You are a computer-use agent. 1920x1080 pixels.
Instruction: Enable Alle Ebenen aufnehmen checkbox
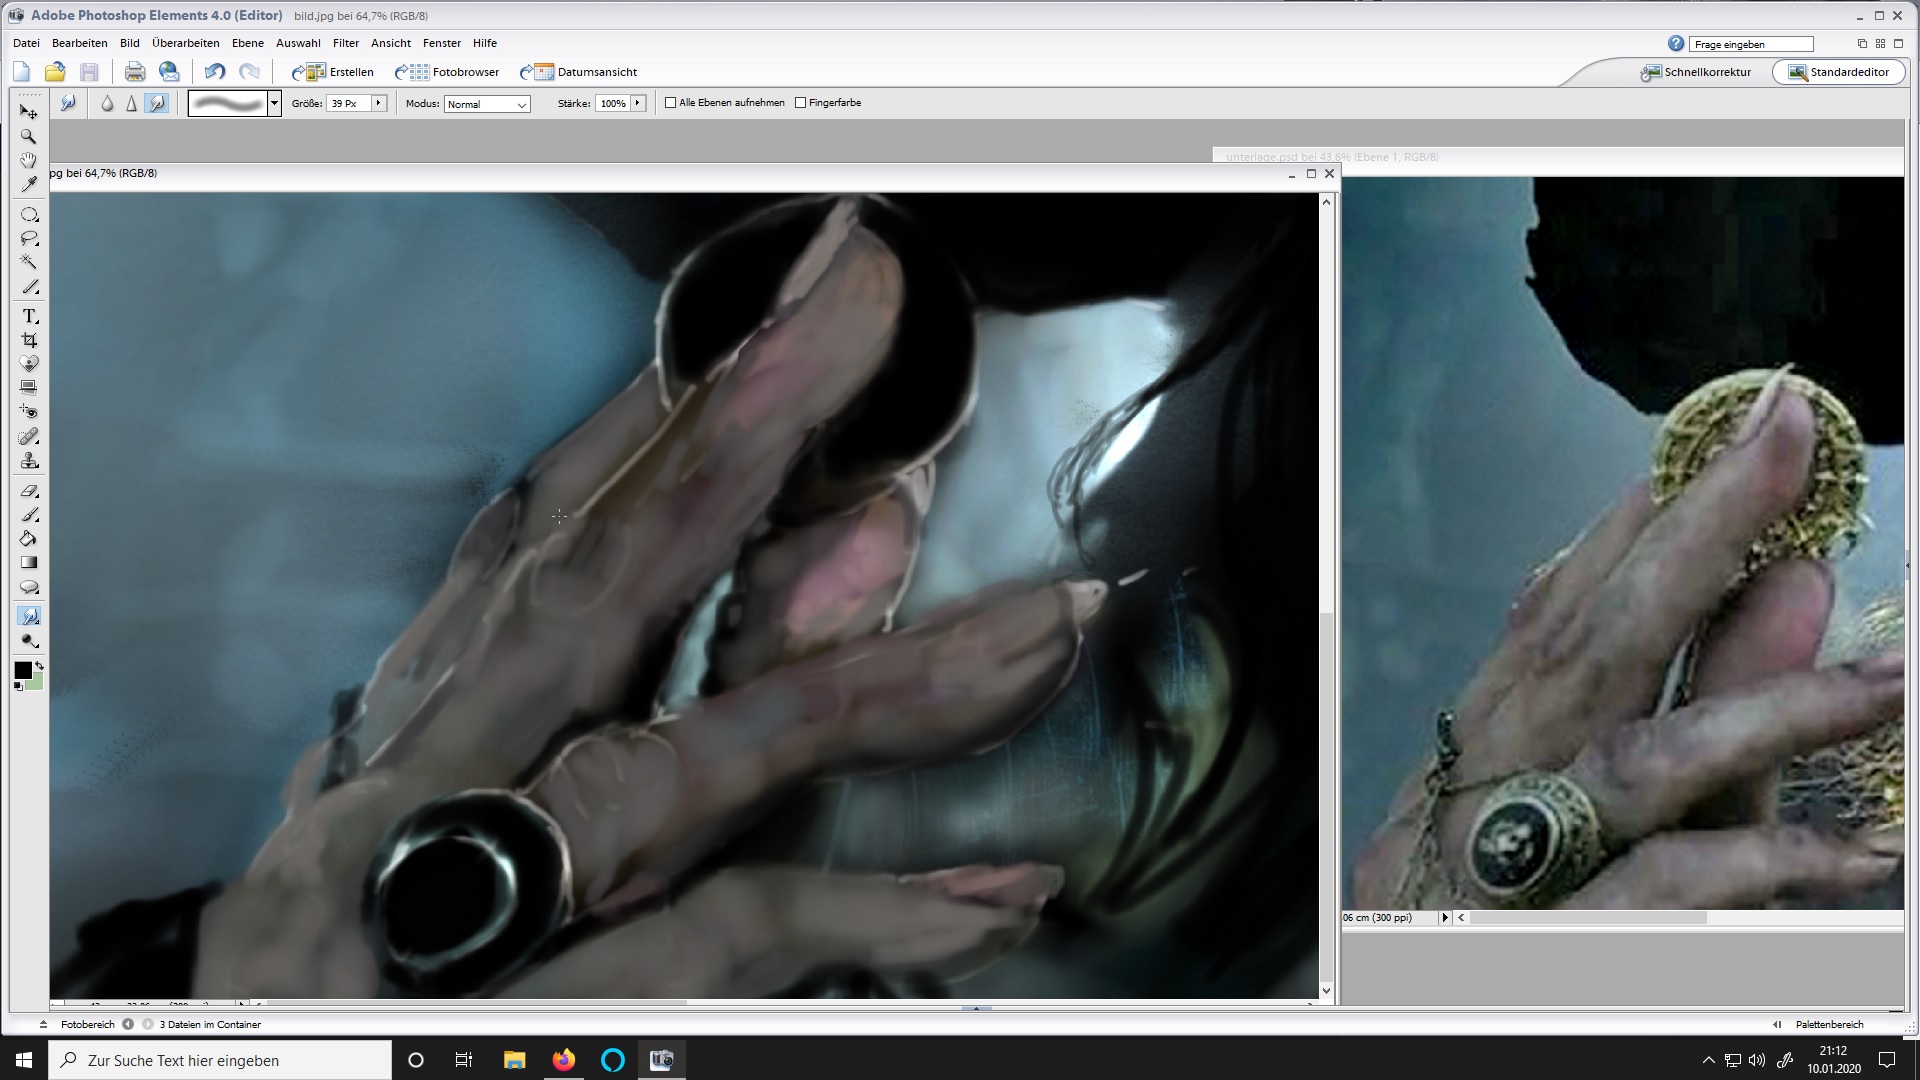pos(671,103)
